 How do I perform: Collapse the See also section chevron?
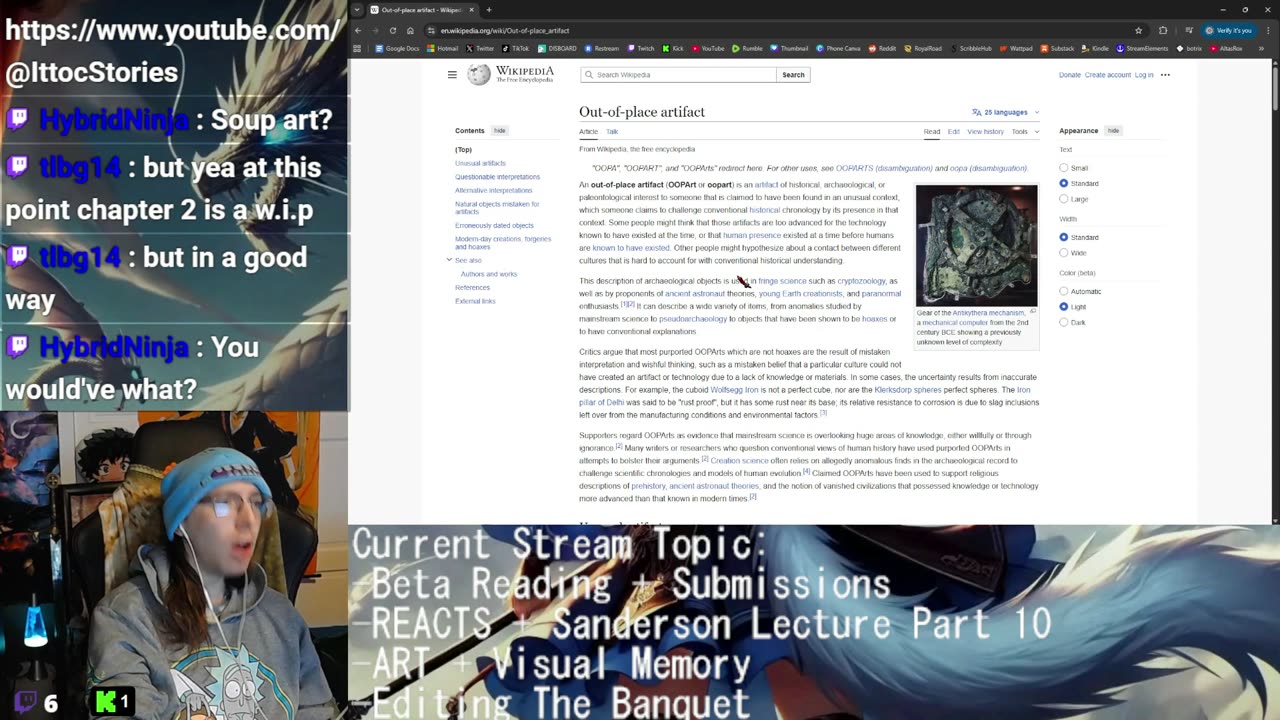pos(449,260)
